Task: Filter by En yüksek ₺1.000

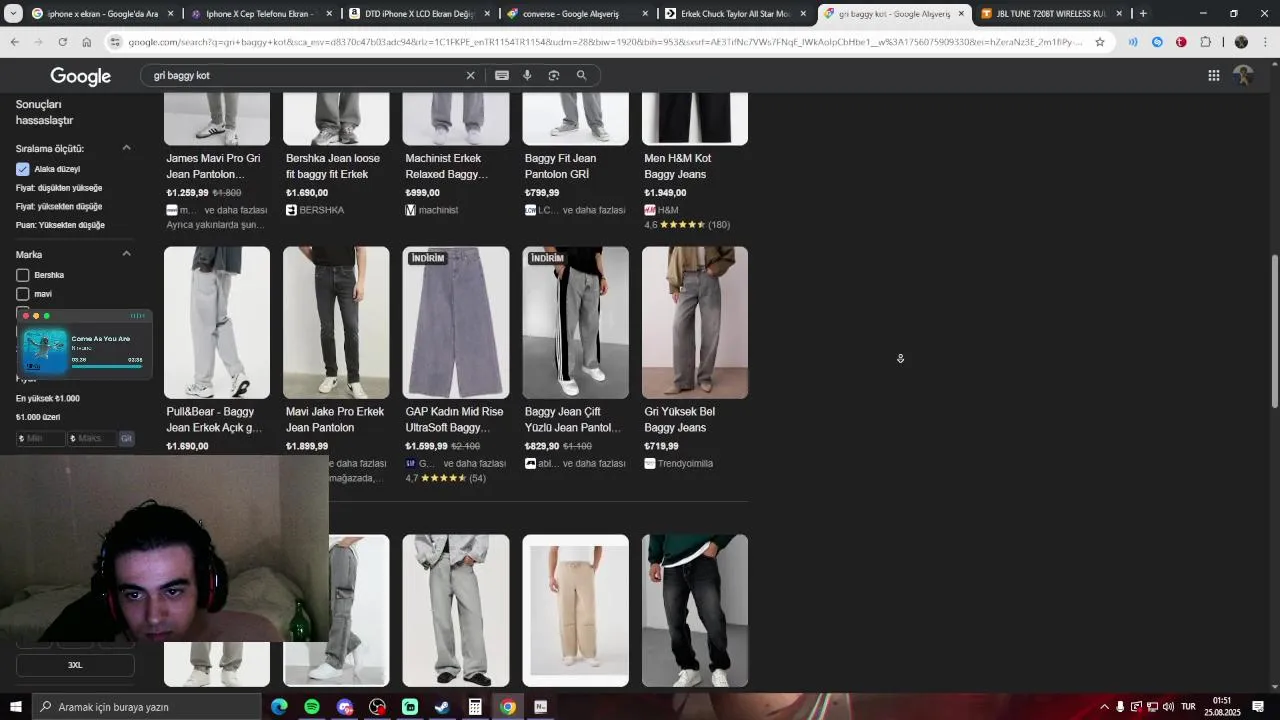Action: pos(48,398)
